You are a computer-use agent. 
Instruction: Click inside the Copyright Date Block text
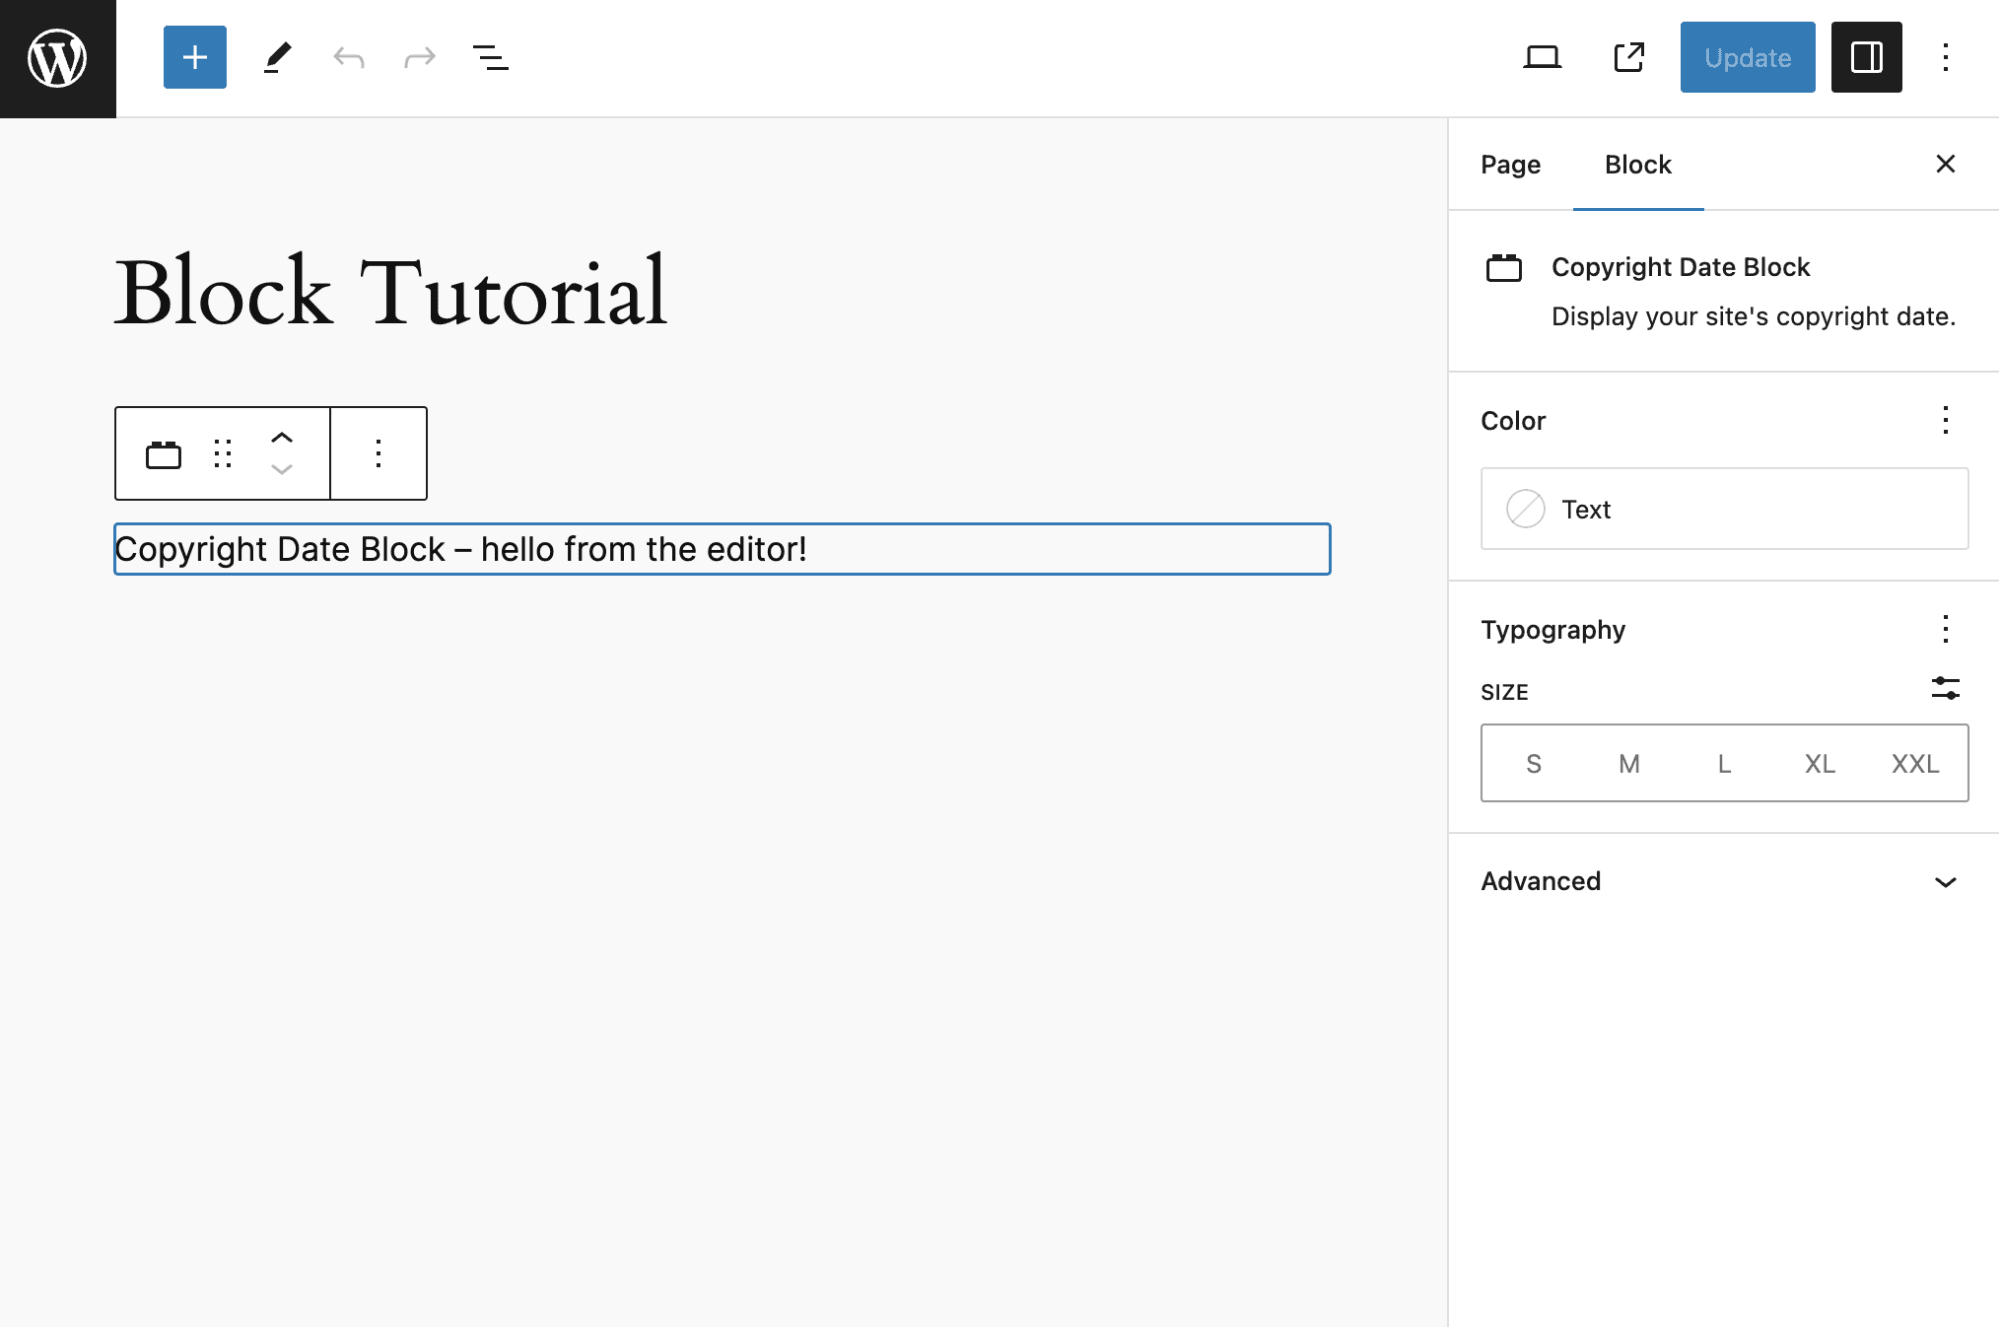[x=600, y=549]
